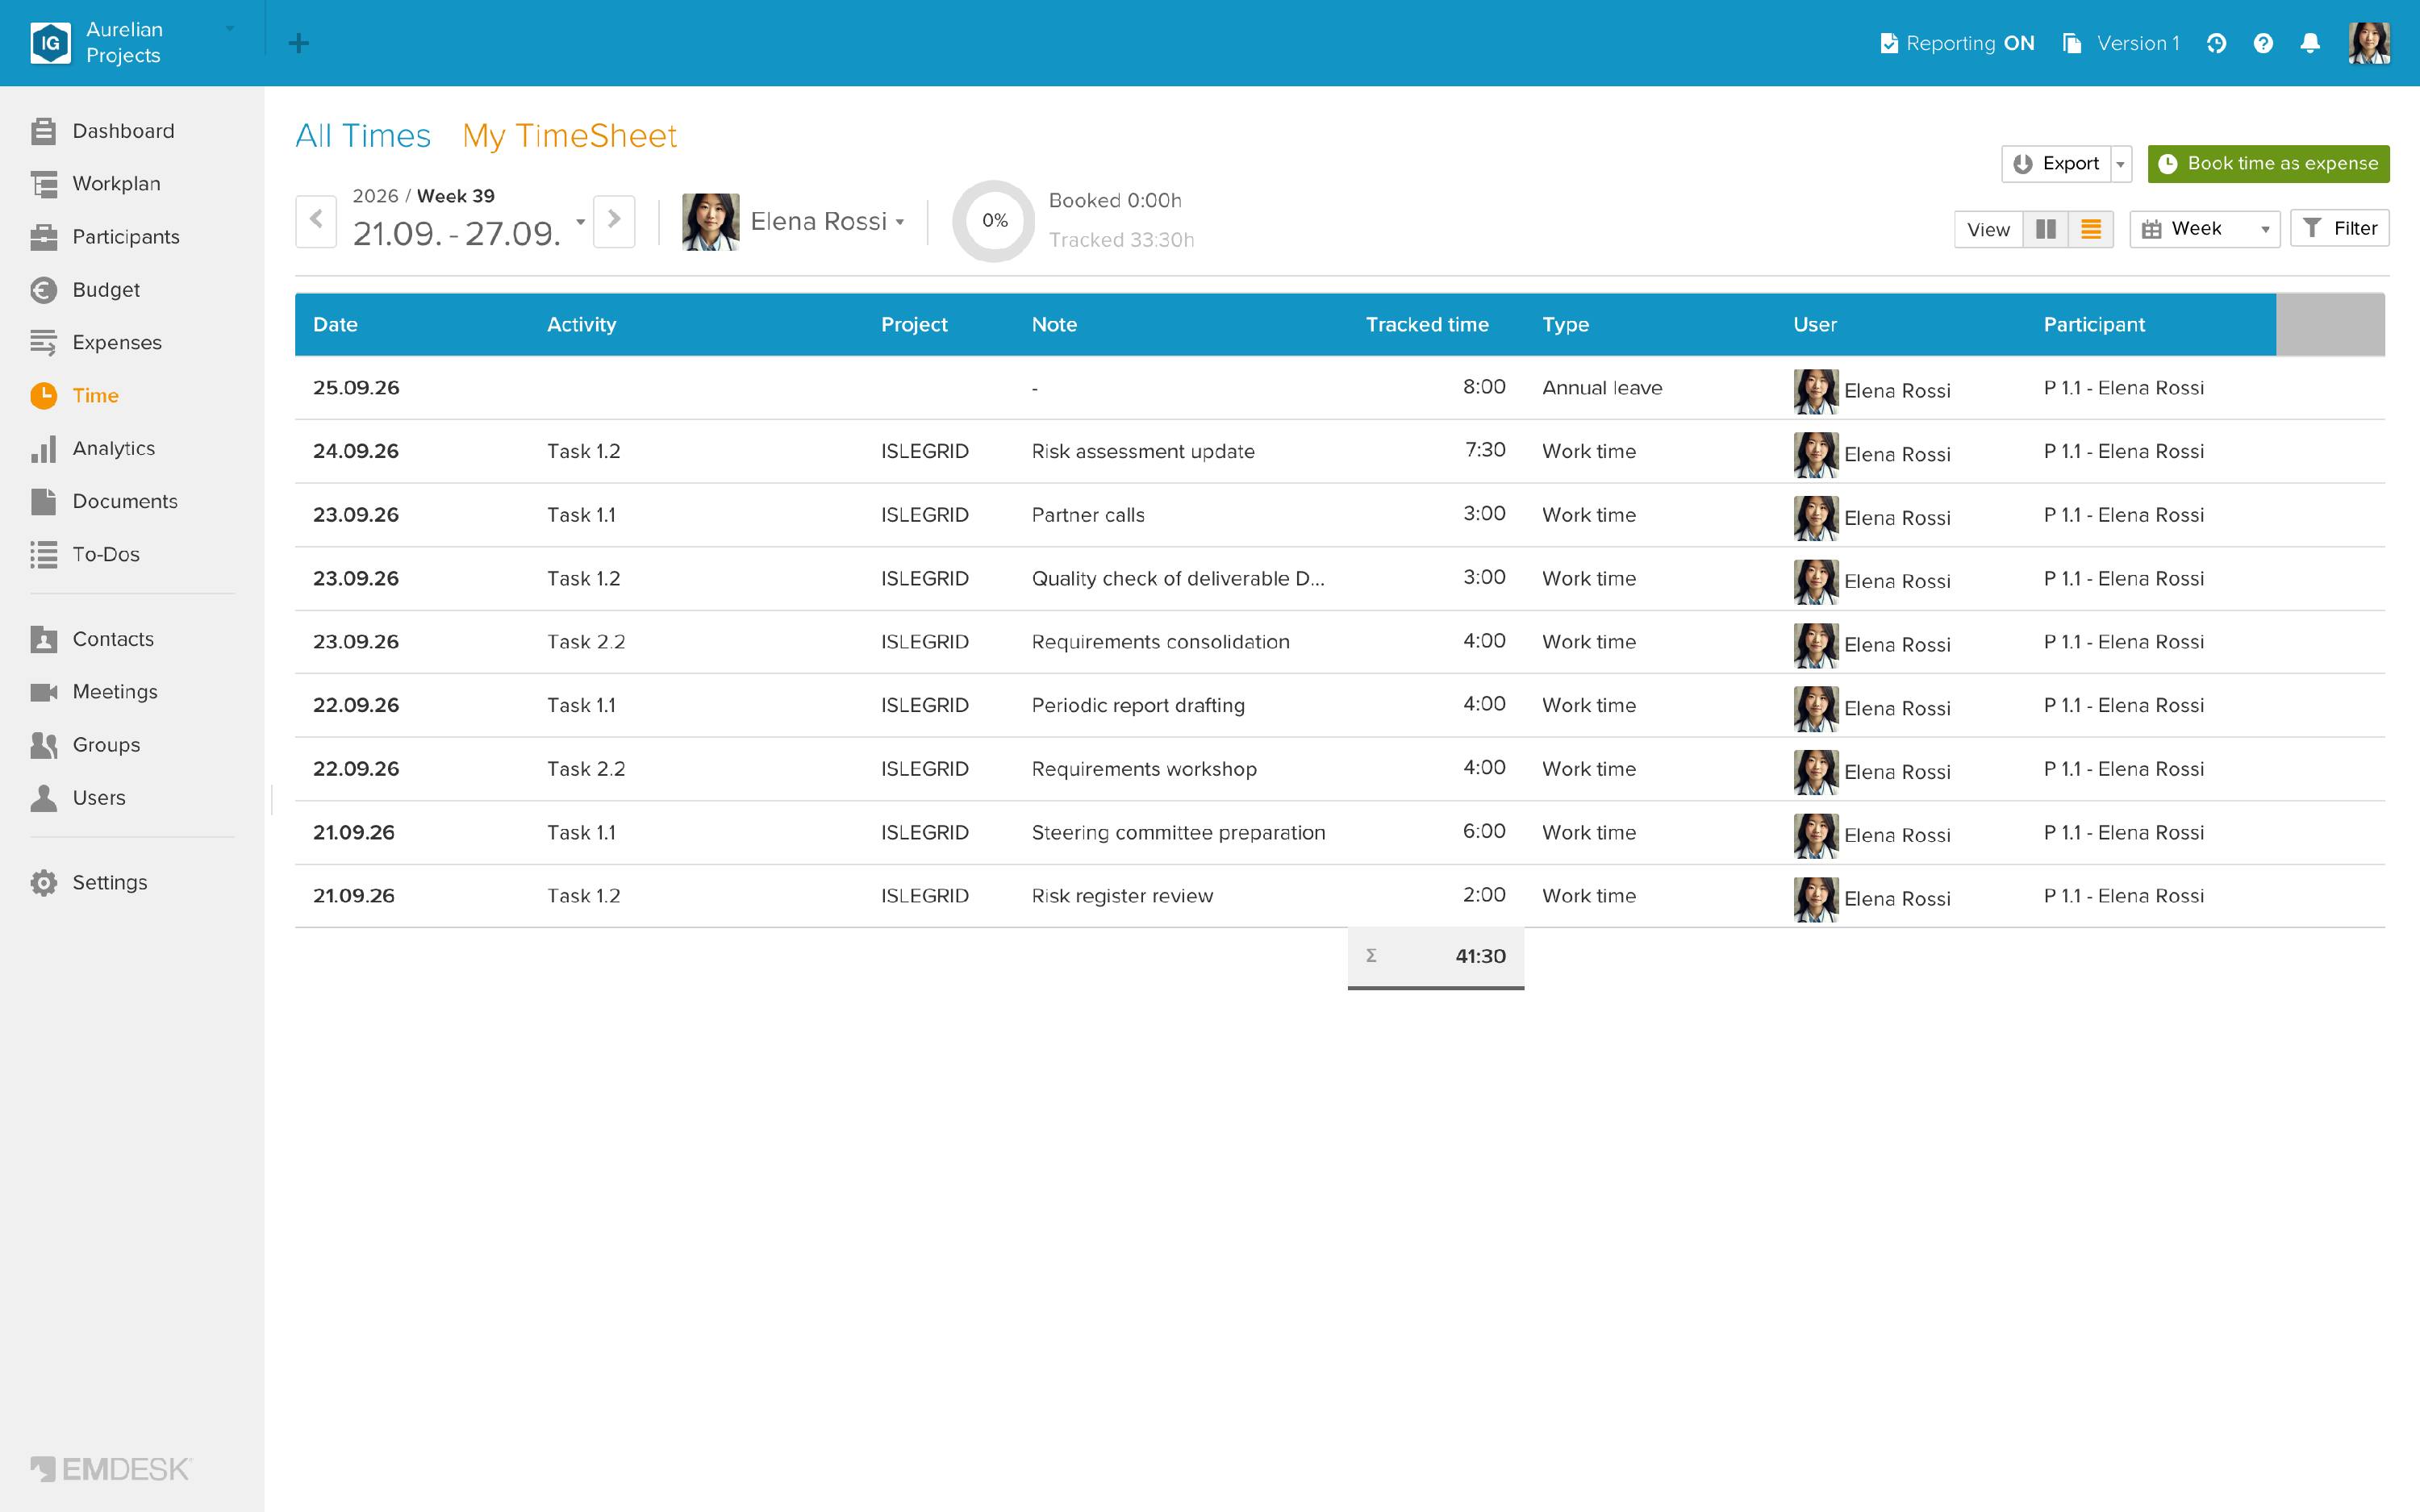This screenshot has height=1512, width=2420.
Task: Switch to the All Times tab
Action: [363, 136]
